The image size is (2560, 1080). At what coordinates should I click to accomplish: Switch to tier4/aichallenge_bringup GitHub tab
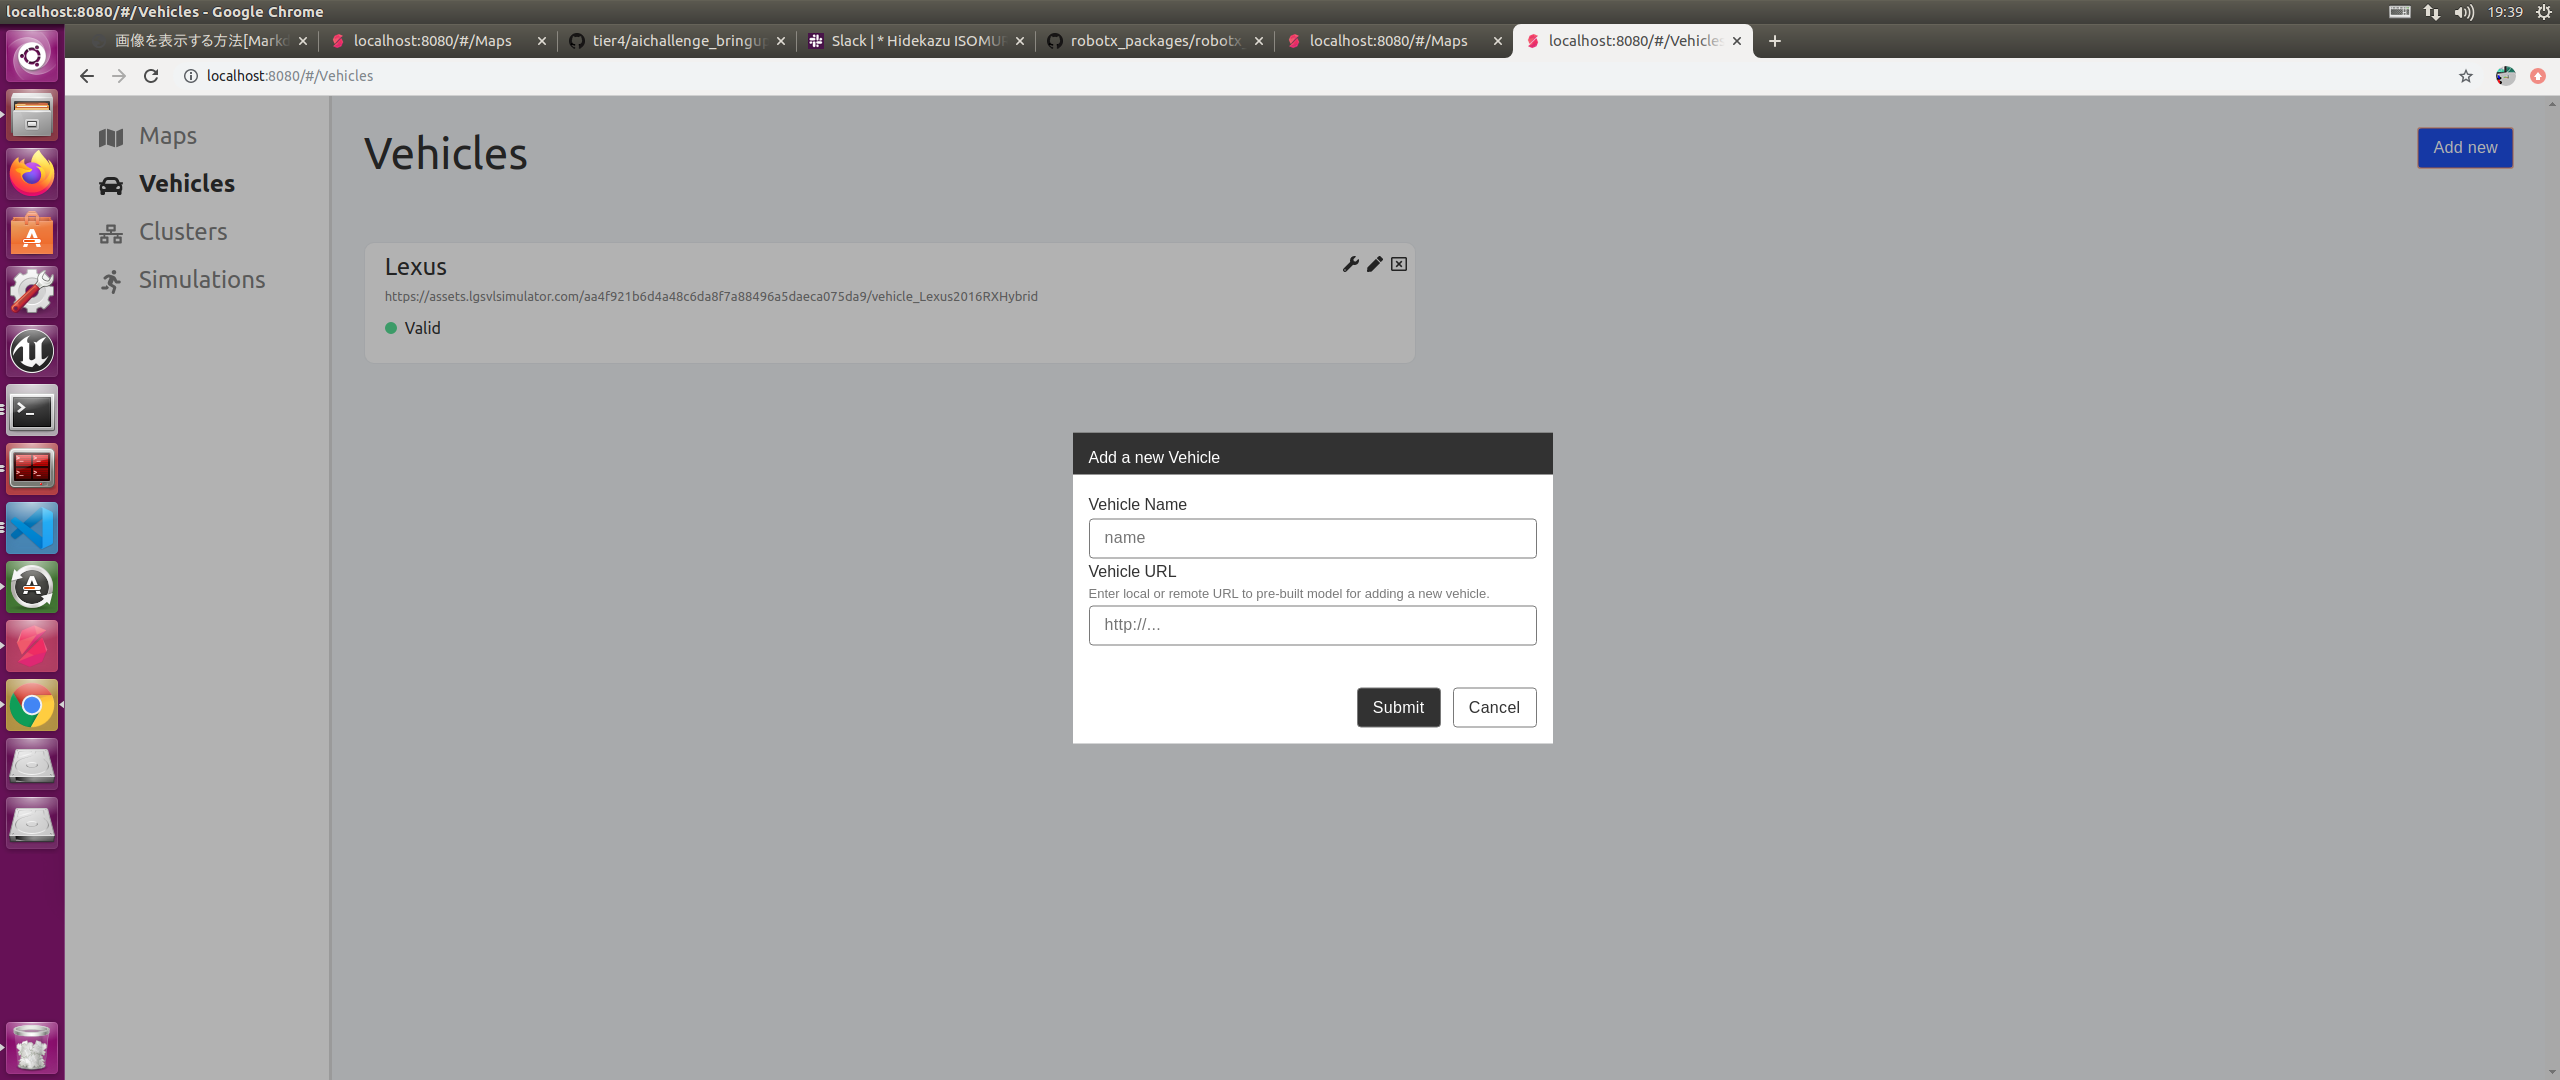point(676,41)
